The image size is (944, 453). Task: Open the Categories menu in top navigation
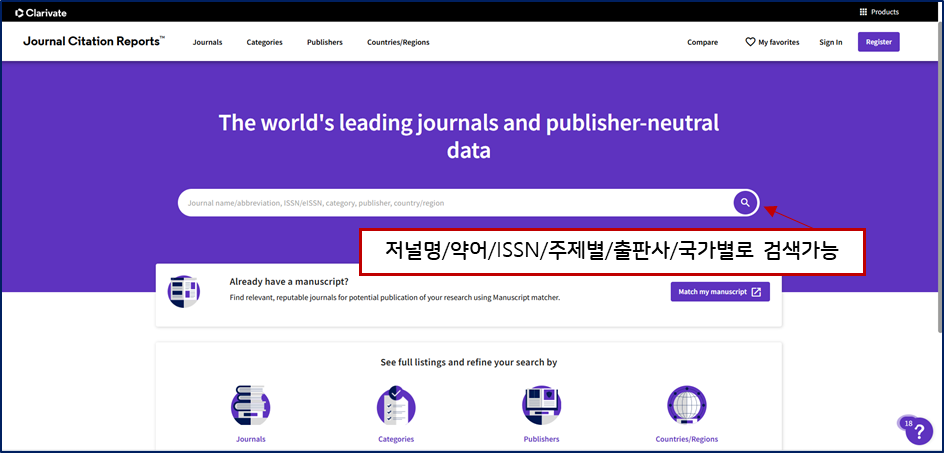[x=264, y=42]
